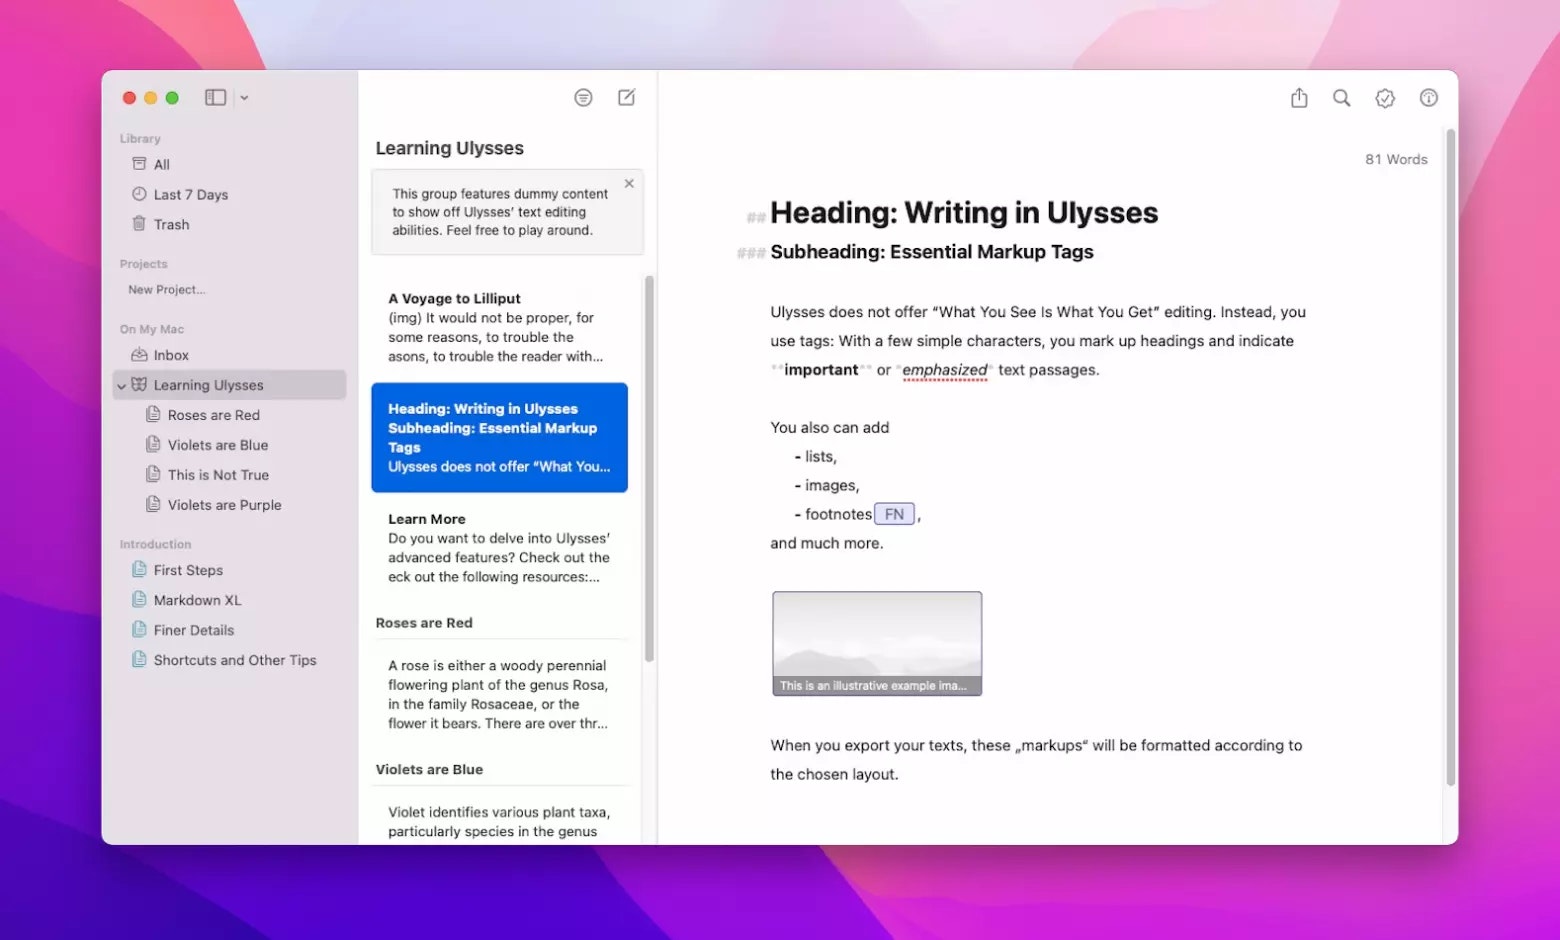
Task: Select A Voyage to Lilliput sheet
Action: pos(499,327)
